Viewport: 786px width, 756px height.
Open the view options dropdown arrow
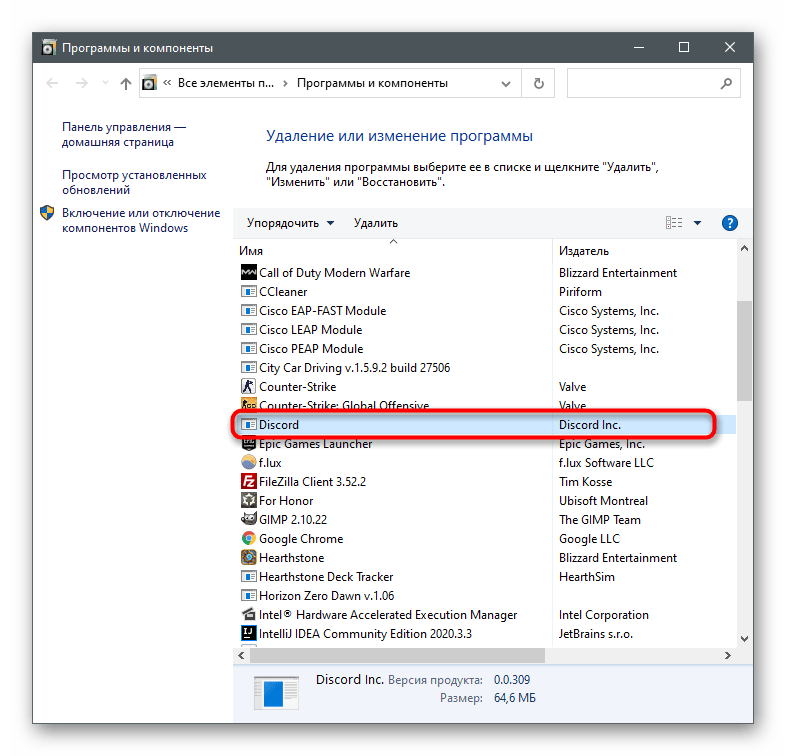click(697, 223)
